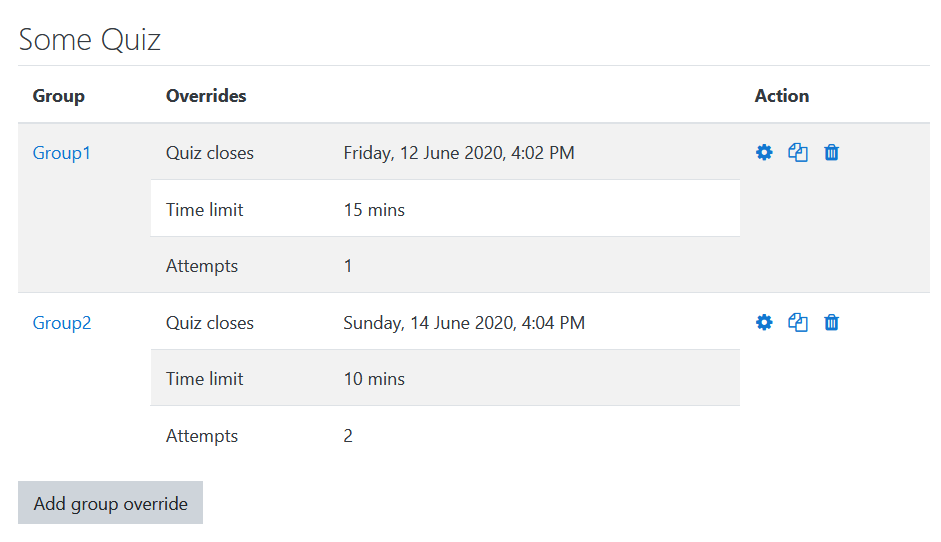Click the 15 mins time limit value

pos(374,210)
